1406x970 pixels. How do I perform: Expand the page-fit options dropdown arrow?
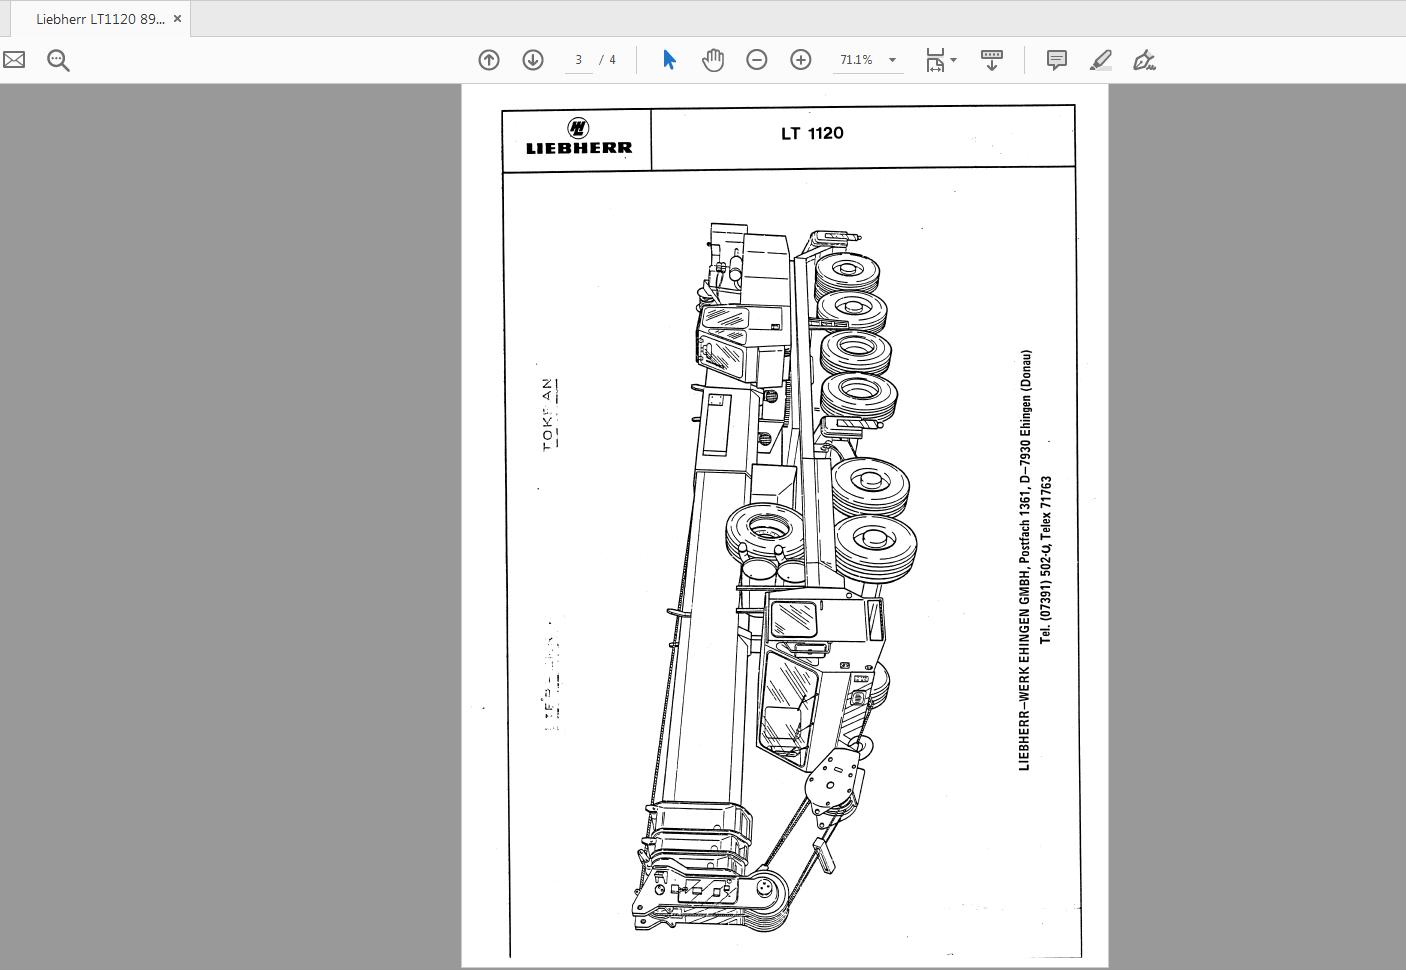pos(954,60)
